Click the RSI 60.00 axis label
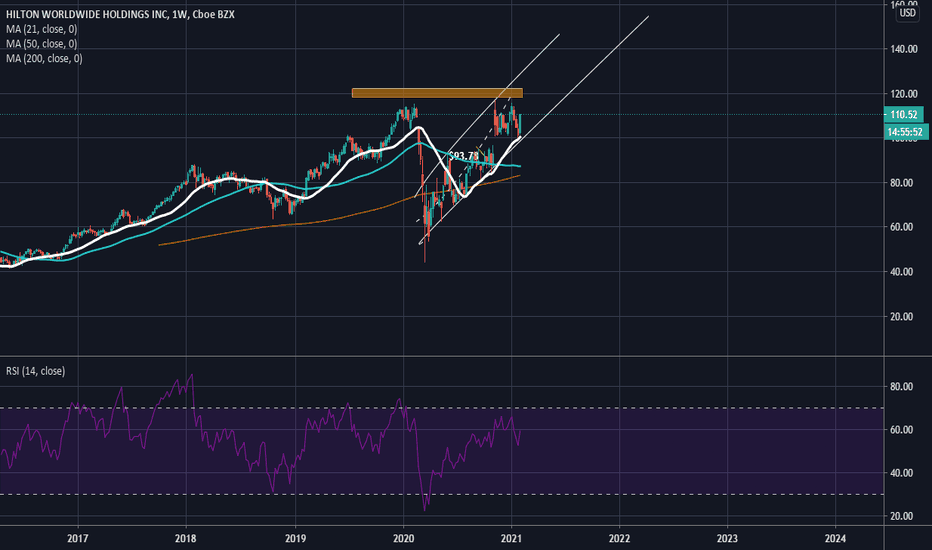The height and width of the screenshot is (550, 932). coord(901,430)
